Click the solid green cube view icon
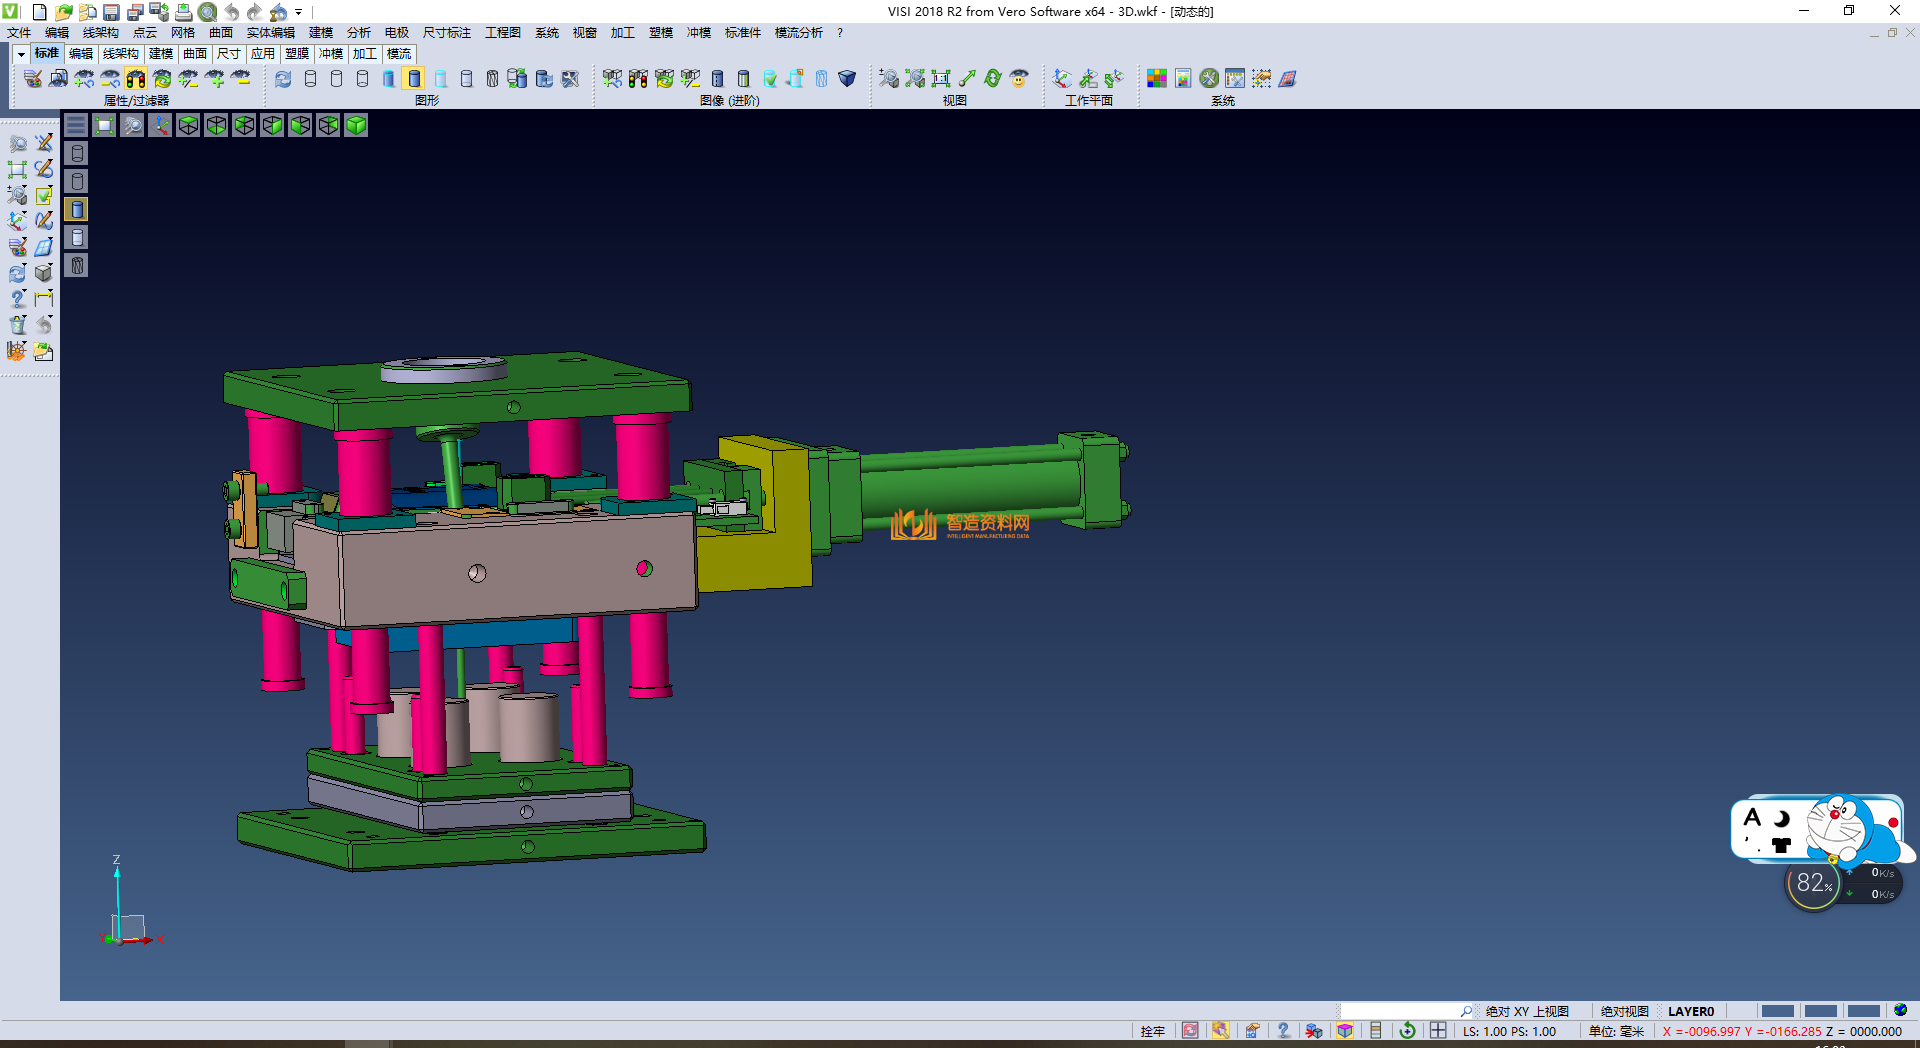 point(356,125)
